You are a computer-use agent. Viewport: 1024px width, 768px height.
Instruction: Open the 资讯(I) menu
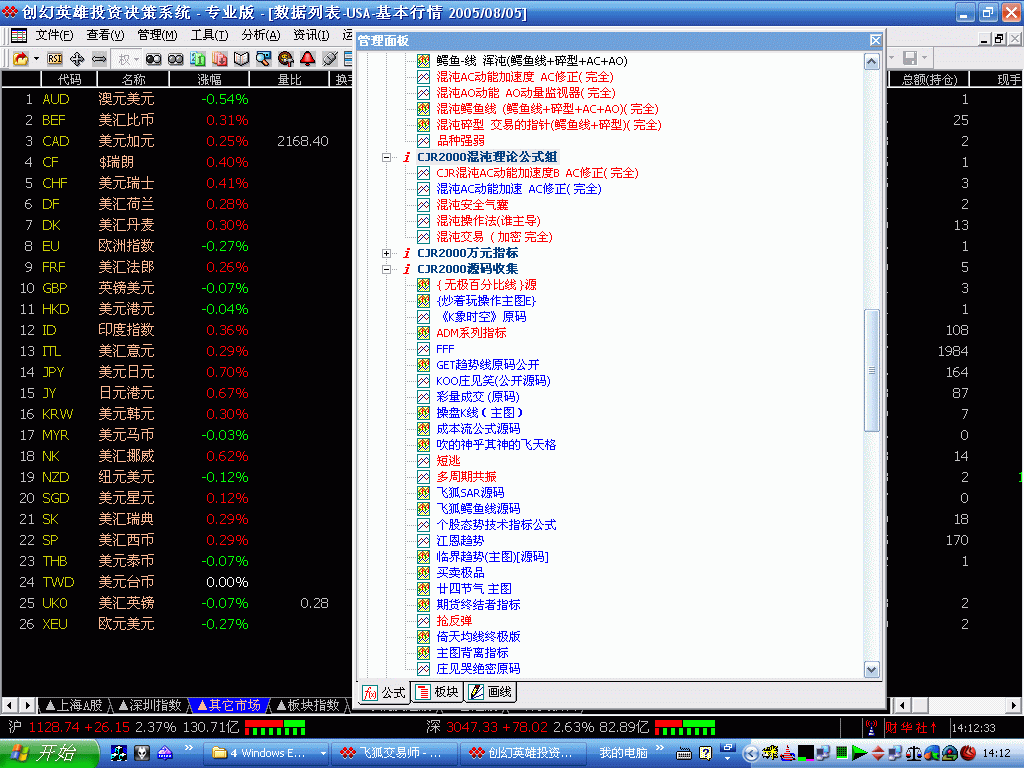(311, 35)
